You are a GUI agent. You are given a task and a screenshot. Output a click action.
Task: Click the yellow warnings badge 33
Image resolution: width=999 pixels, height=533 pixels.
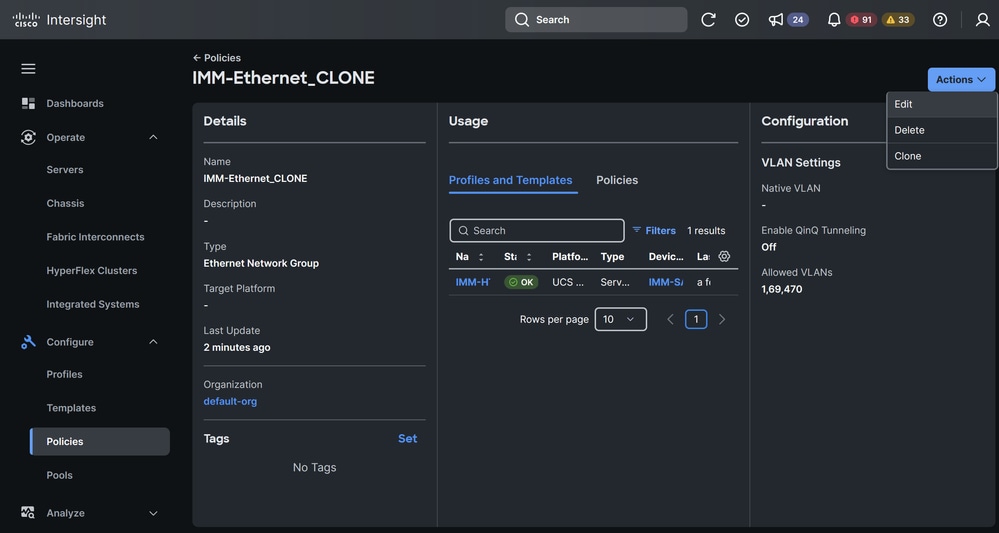coord(898,20)
